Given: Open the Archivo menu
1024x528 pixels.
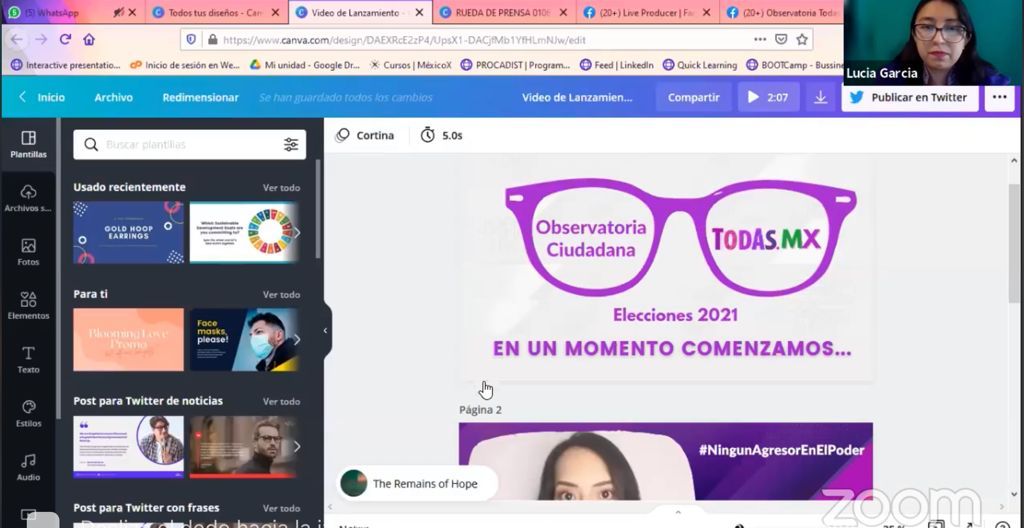Looking at the screenshot, I should point(114,97).
